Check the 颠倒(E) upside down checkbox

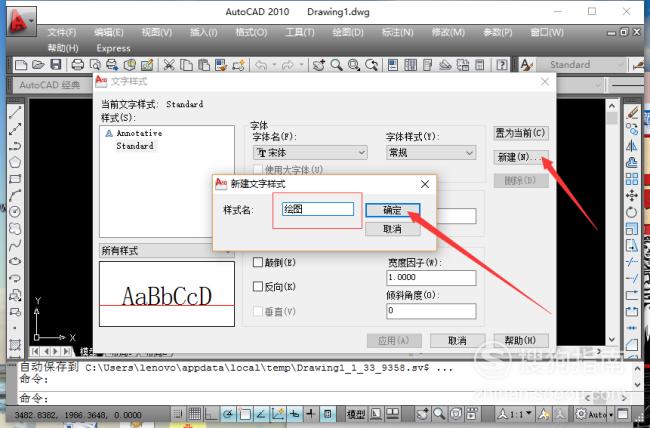(258, 262)
